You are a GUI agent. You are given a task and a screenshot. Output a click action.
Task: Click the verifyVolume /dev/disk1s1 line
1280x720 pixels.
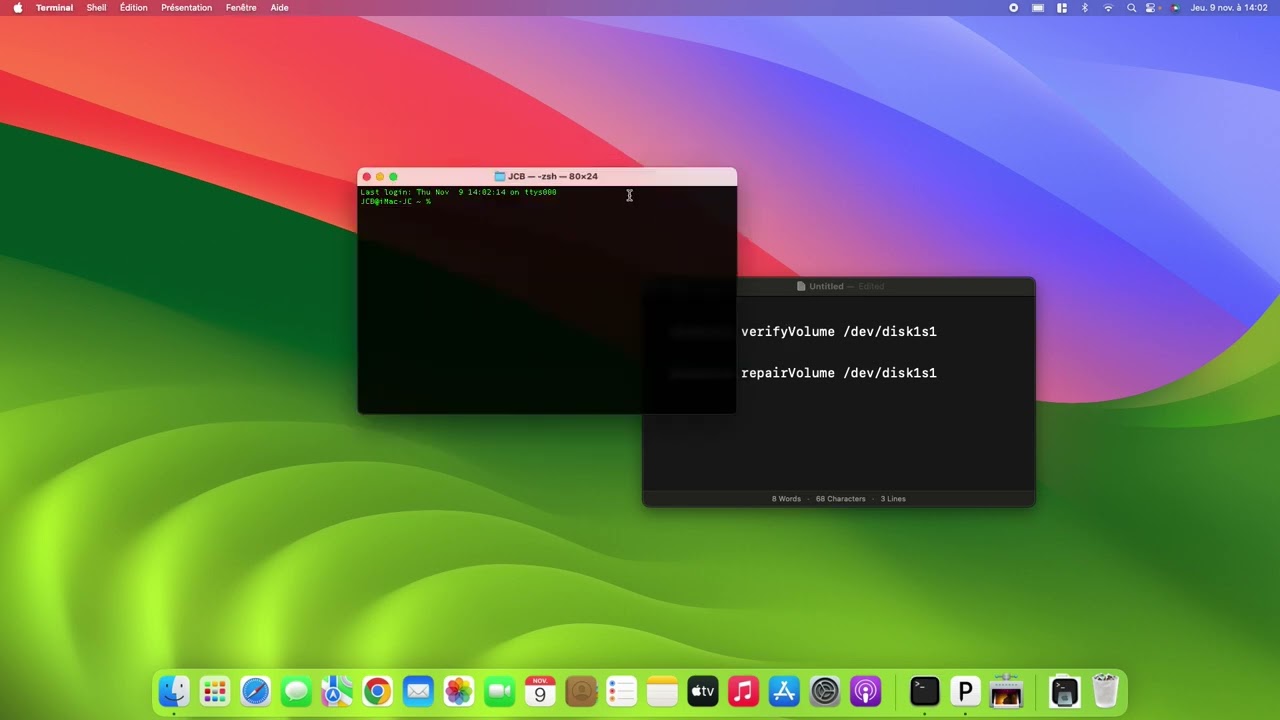tap(838, 332)
